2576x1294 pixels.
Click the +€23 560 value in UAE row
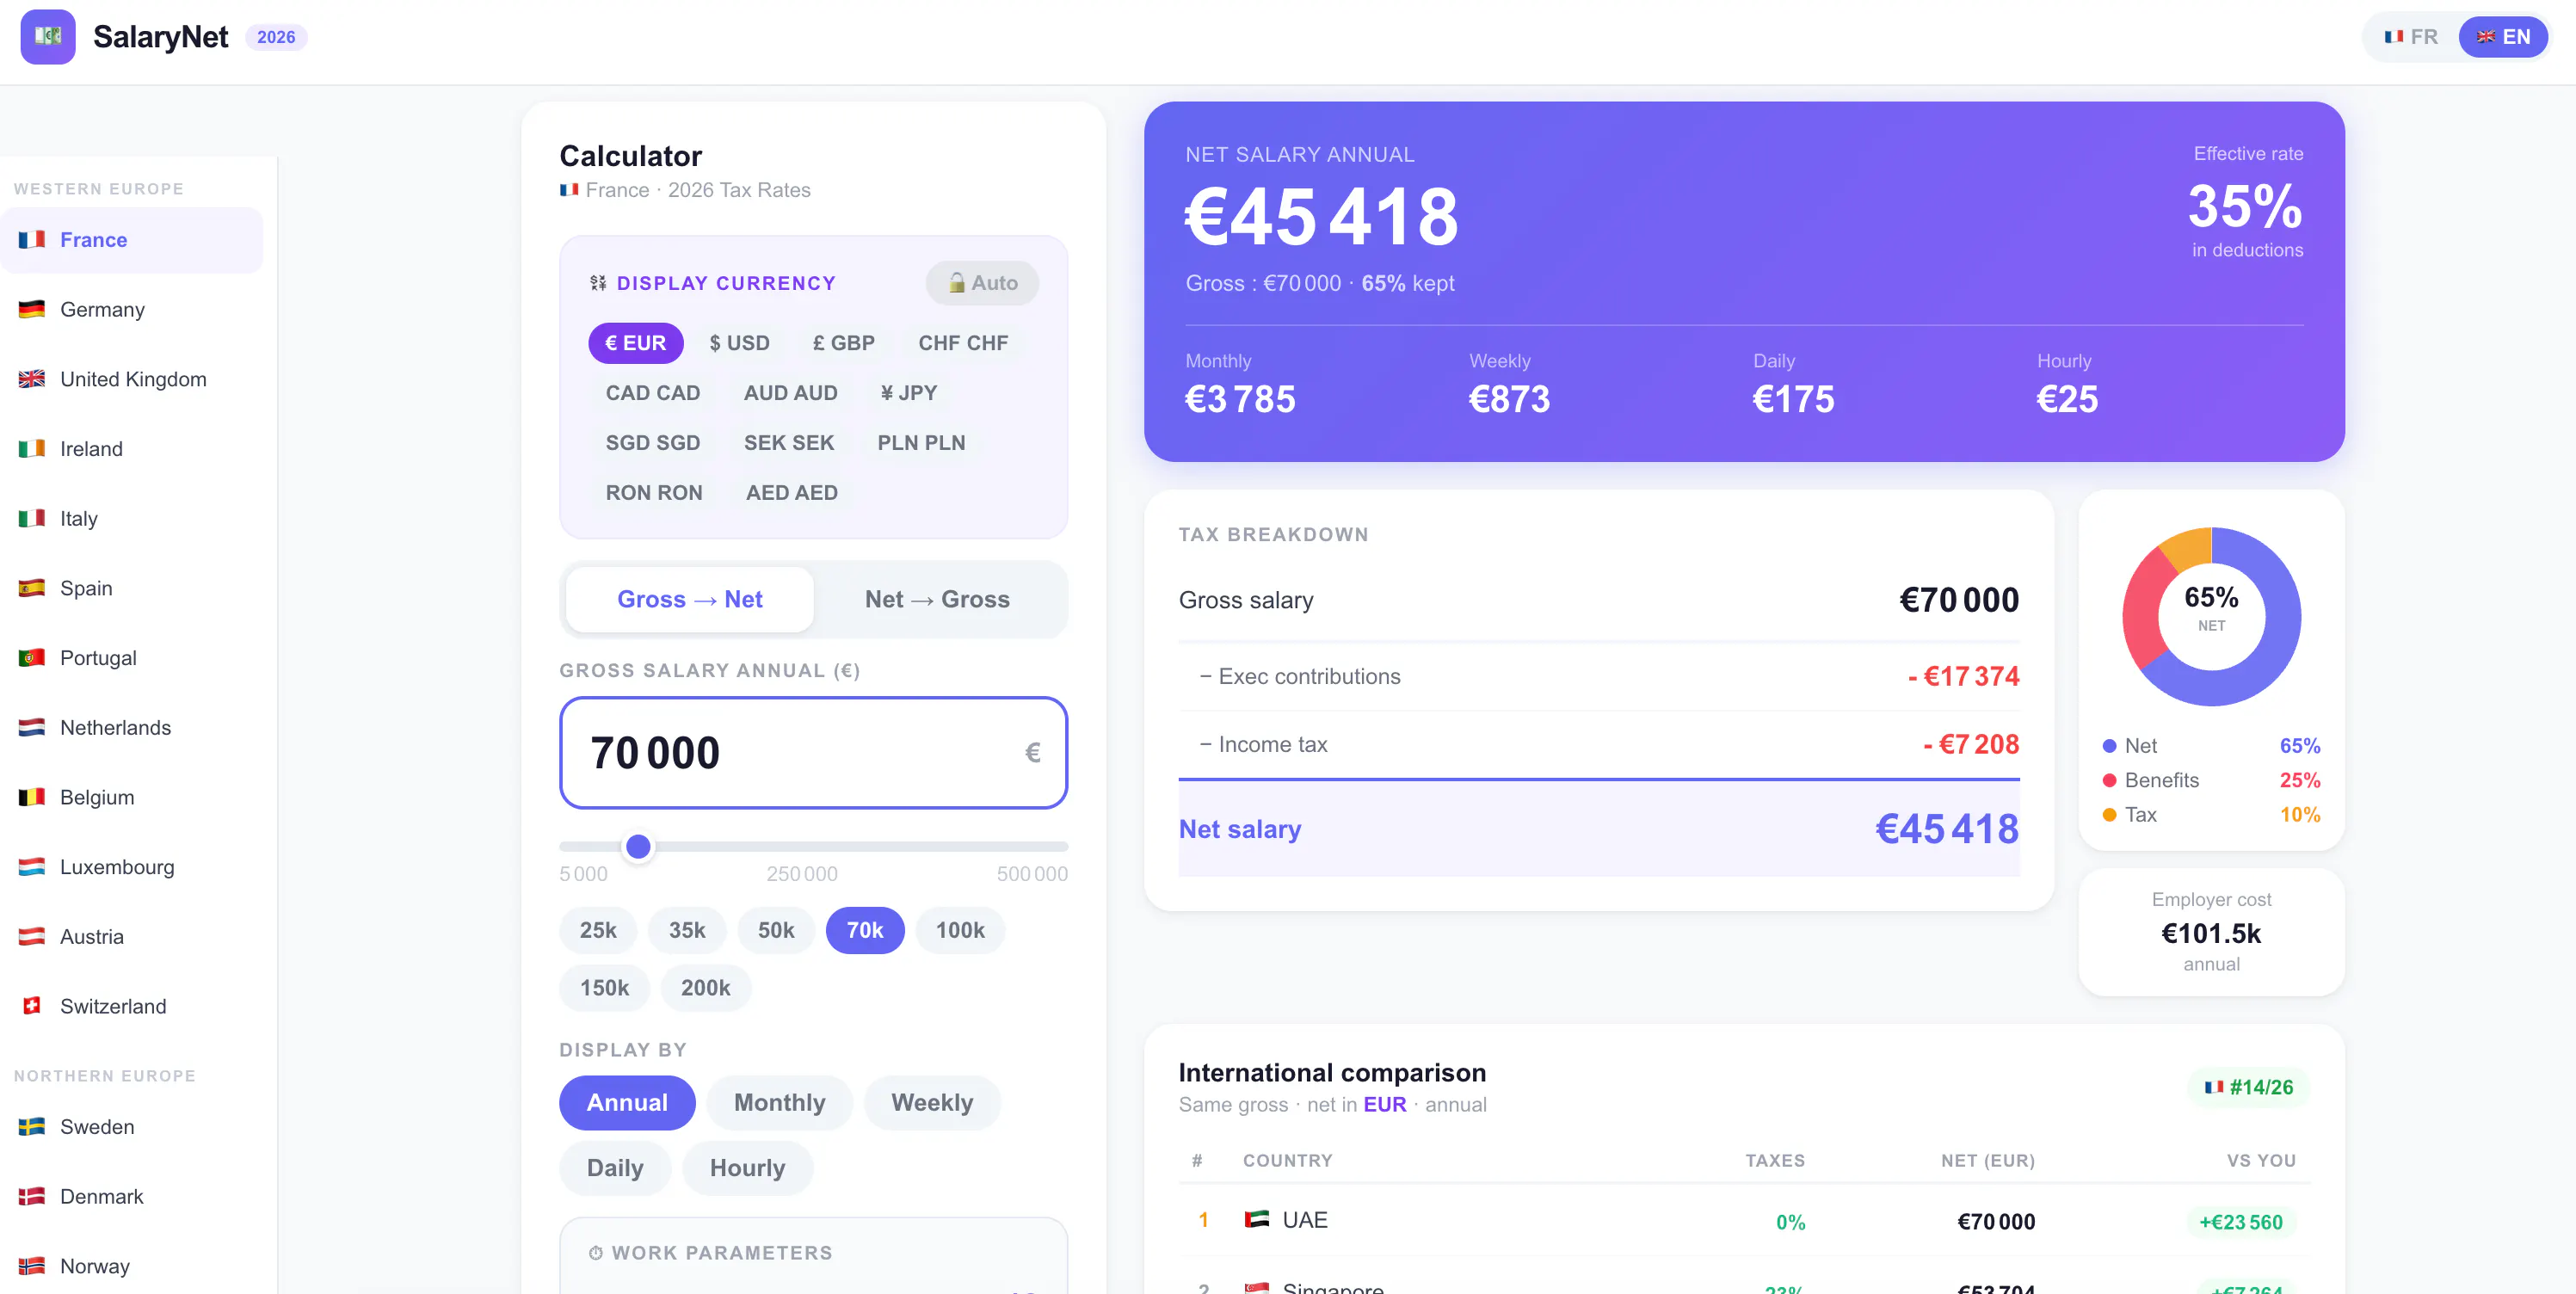[2240, 1222]
